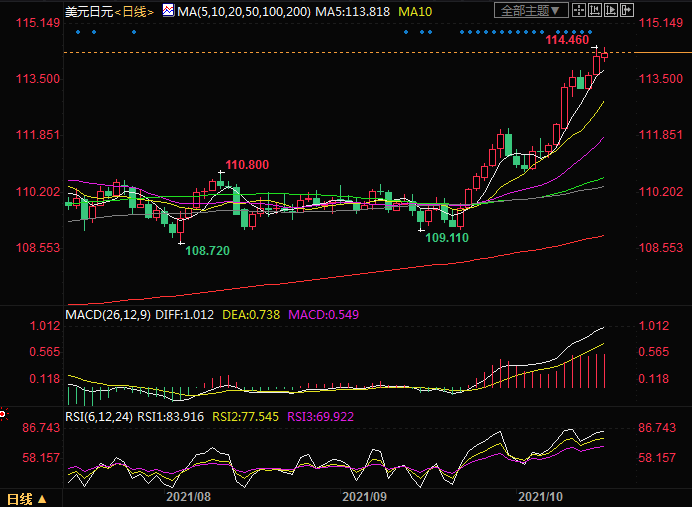Select the 日线 tab at bottom left

(x=18, y=497)
